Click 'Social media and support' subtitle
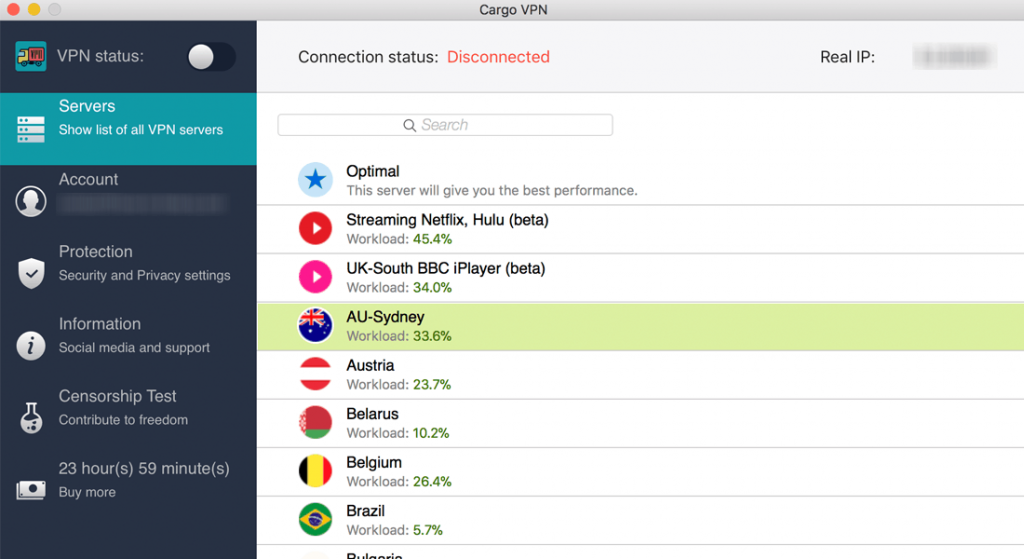1024x559 pixels. coord(134,347)
